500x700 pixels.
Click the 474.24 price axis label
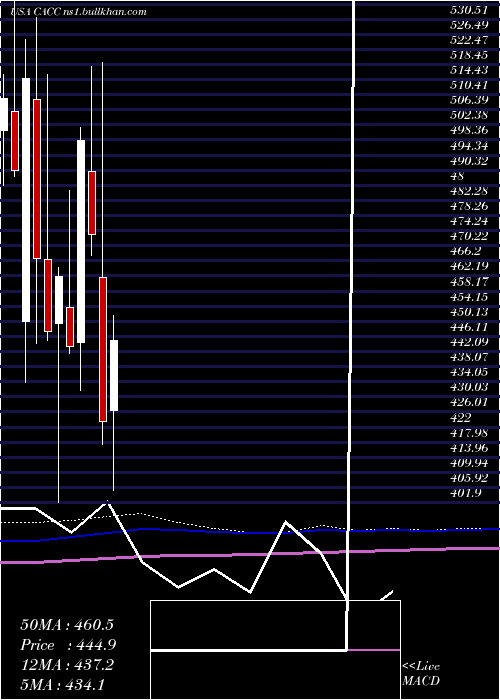469,222
